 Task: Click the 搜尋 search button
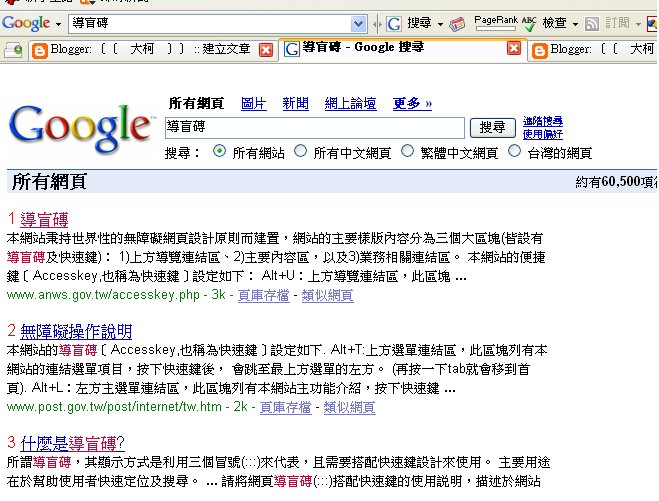493,128
